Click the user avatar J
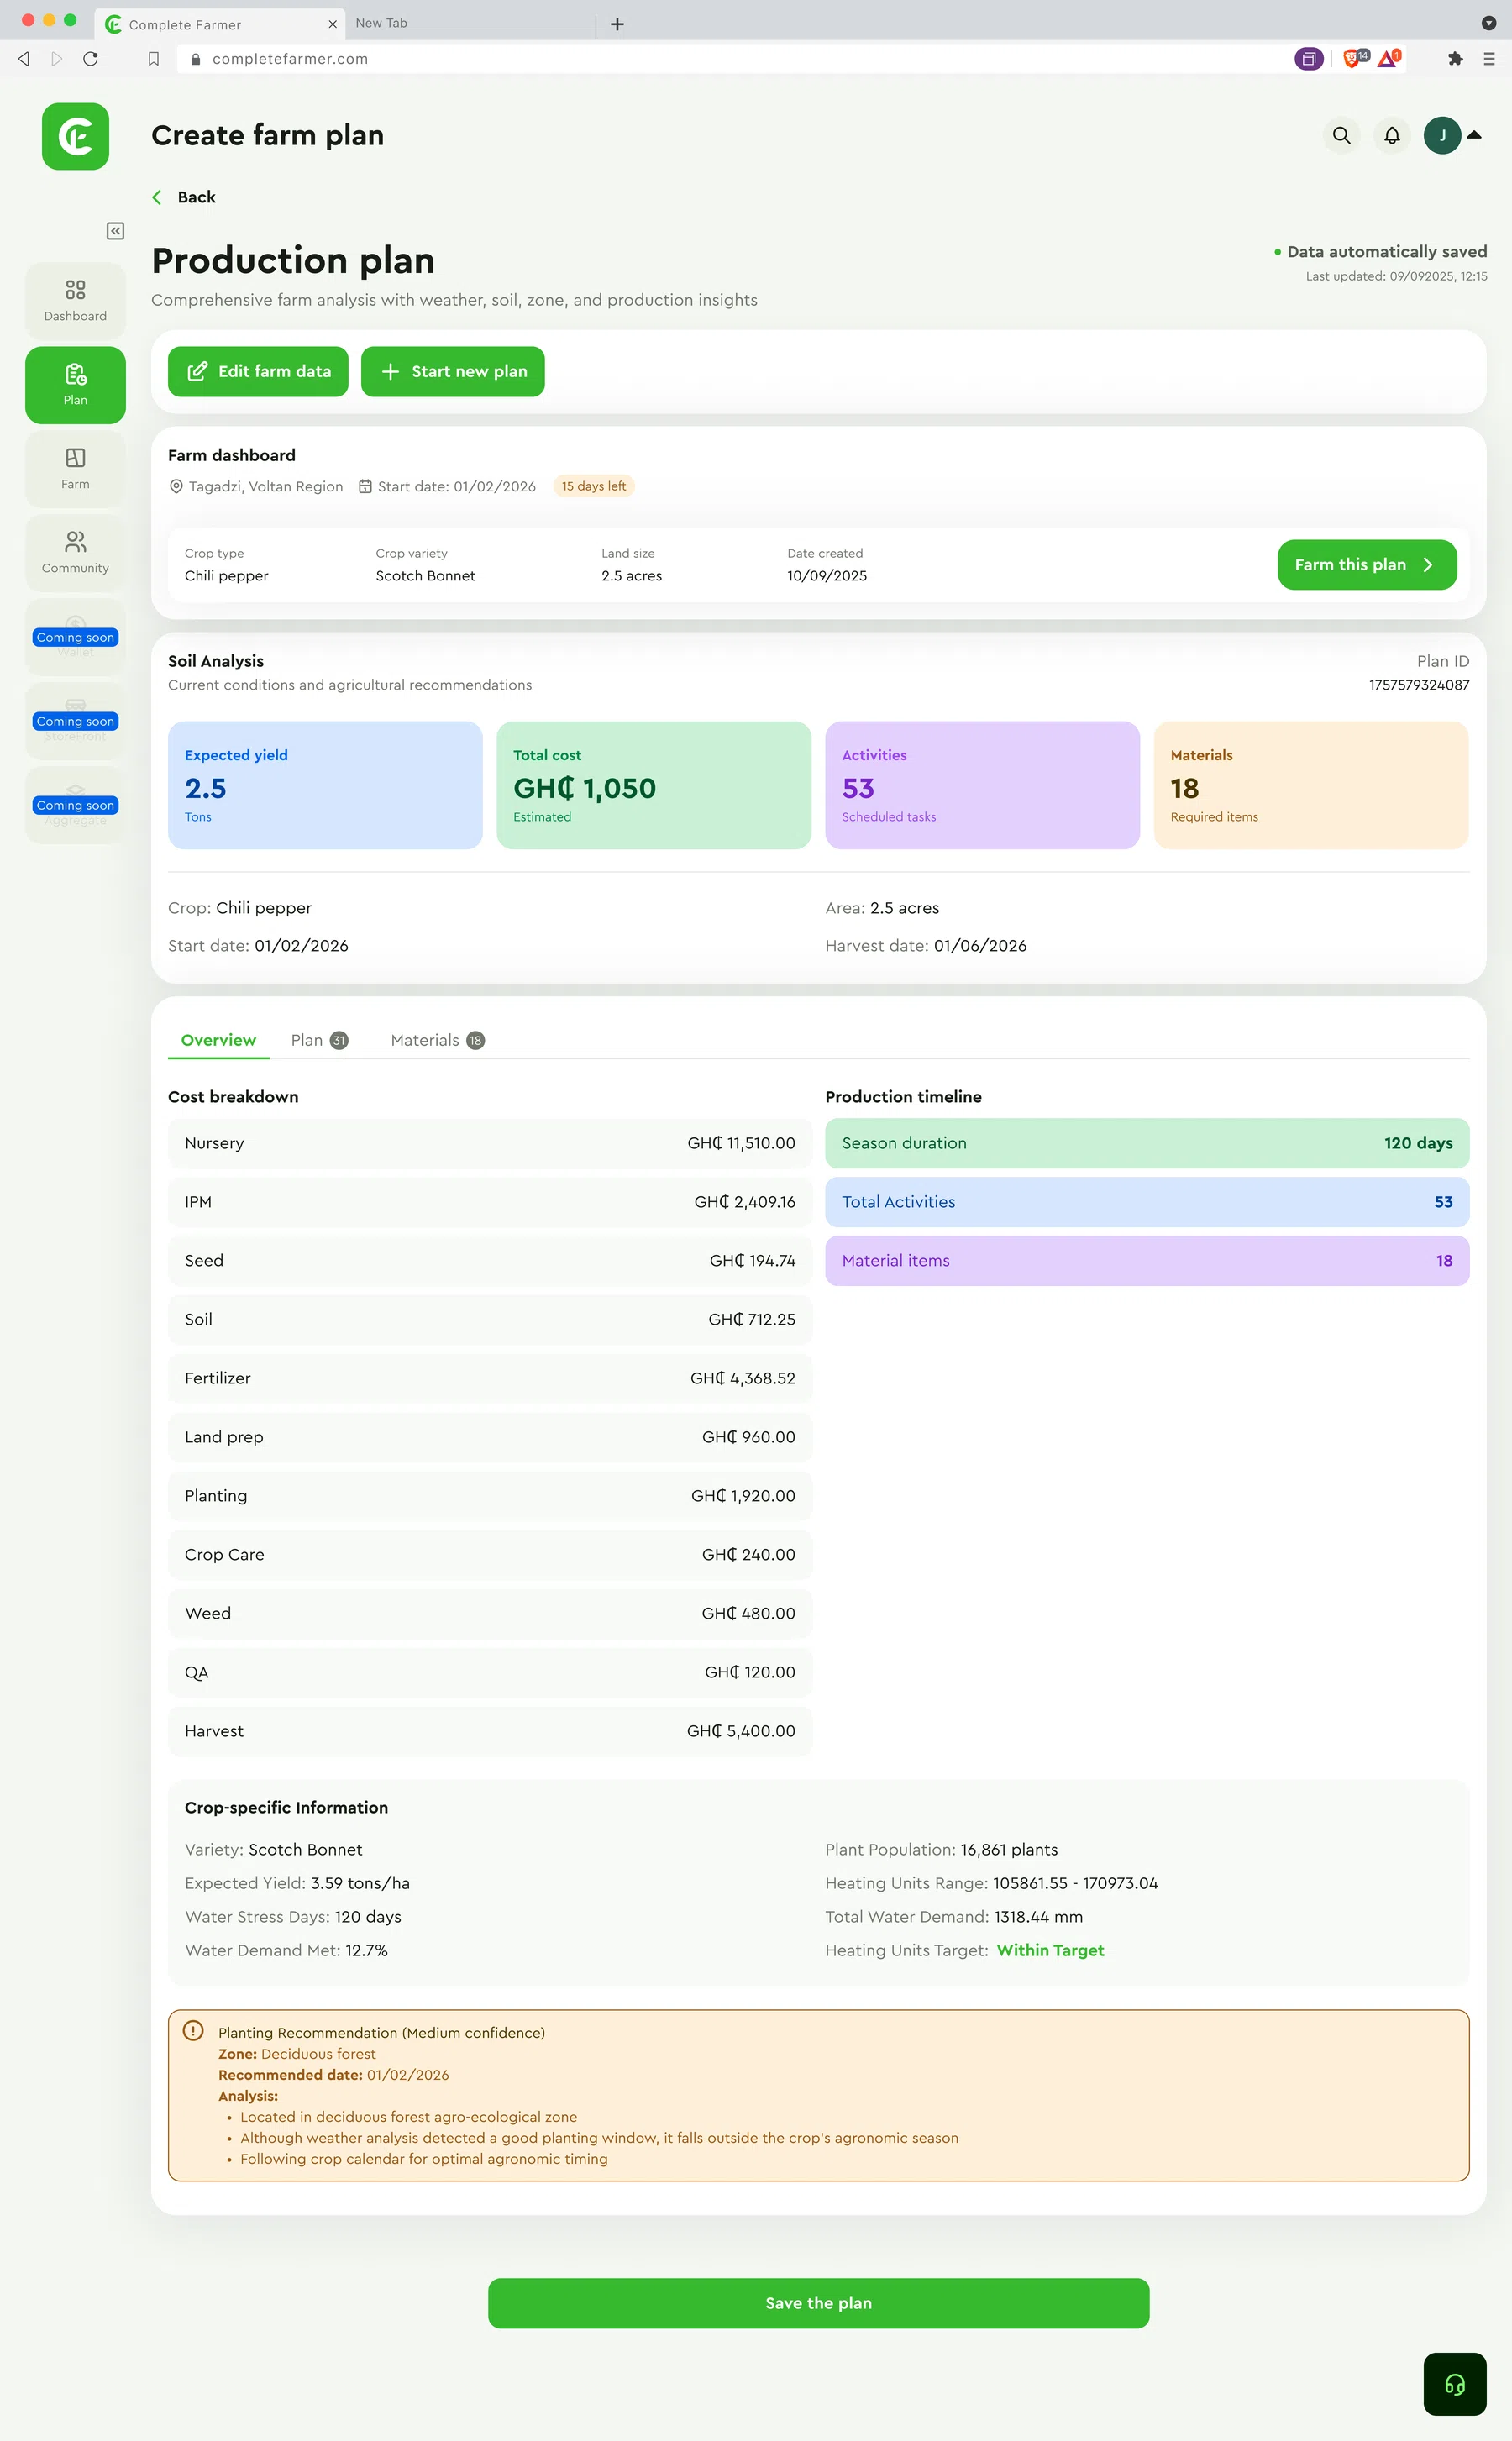 (x=1442, y=135)
